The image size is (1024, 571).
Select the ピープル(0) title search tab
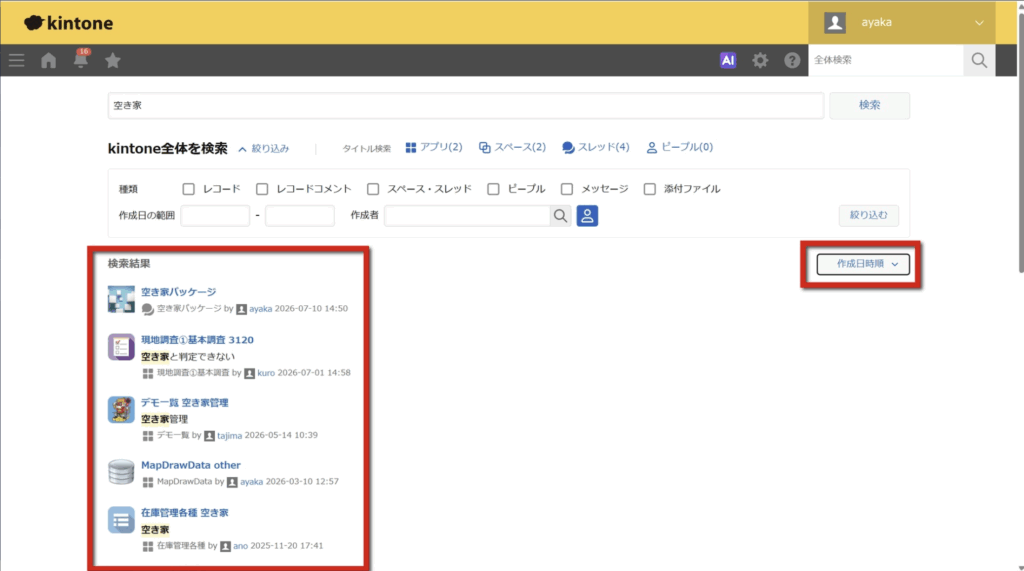(x=680, y=148)
